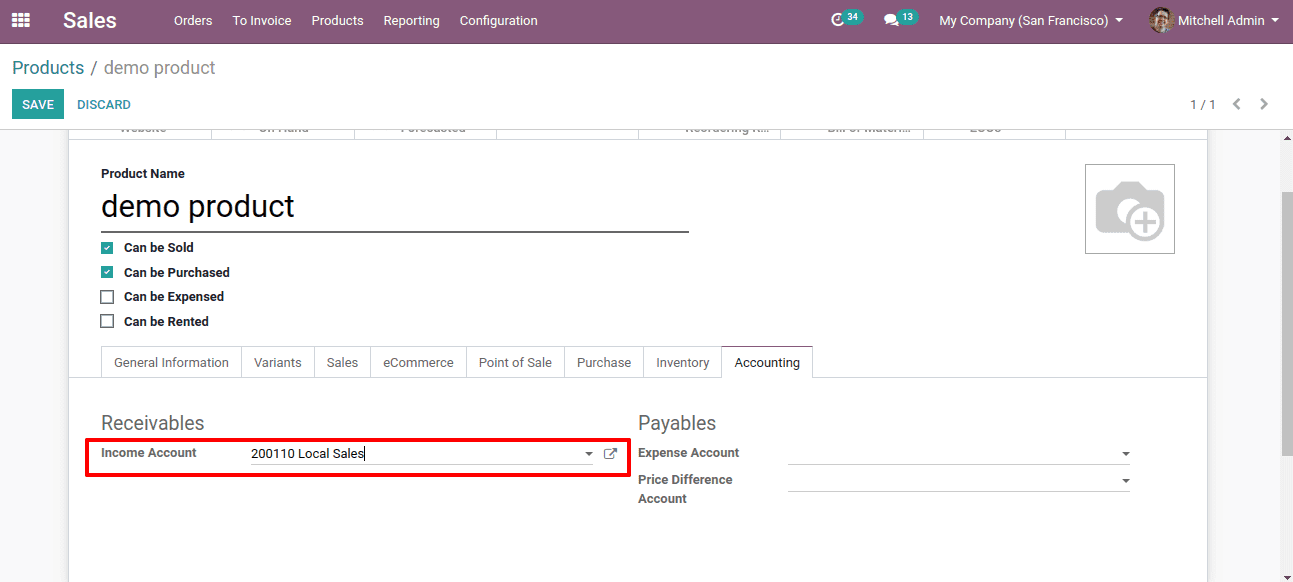Switch to the Variants tab
This screenshot has height=582, width=1293.
[278, 362]
